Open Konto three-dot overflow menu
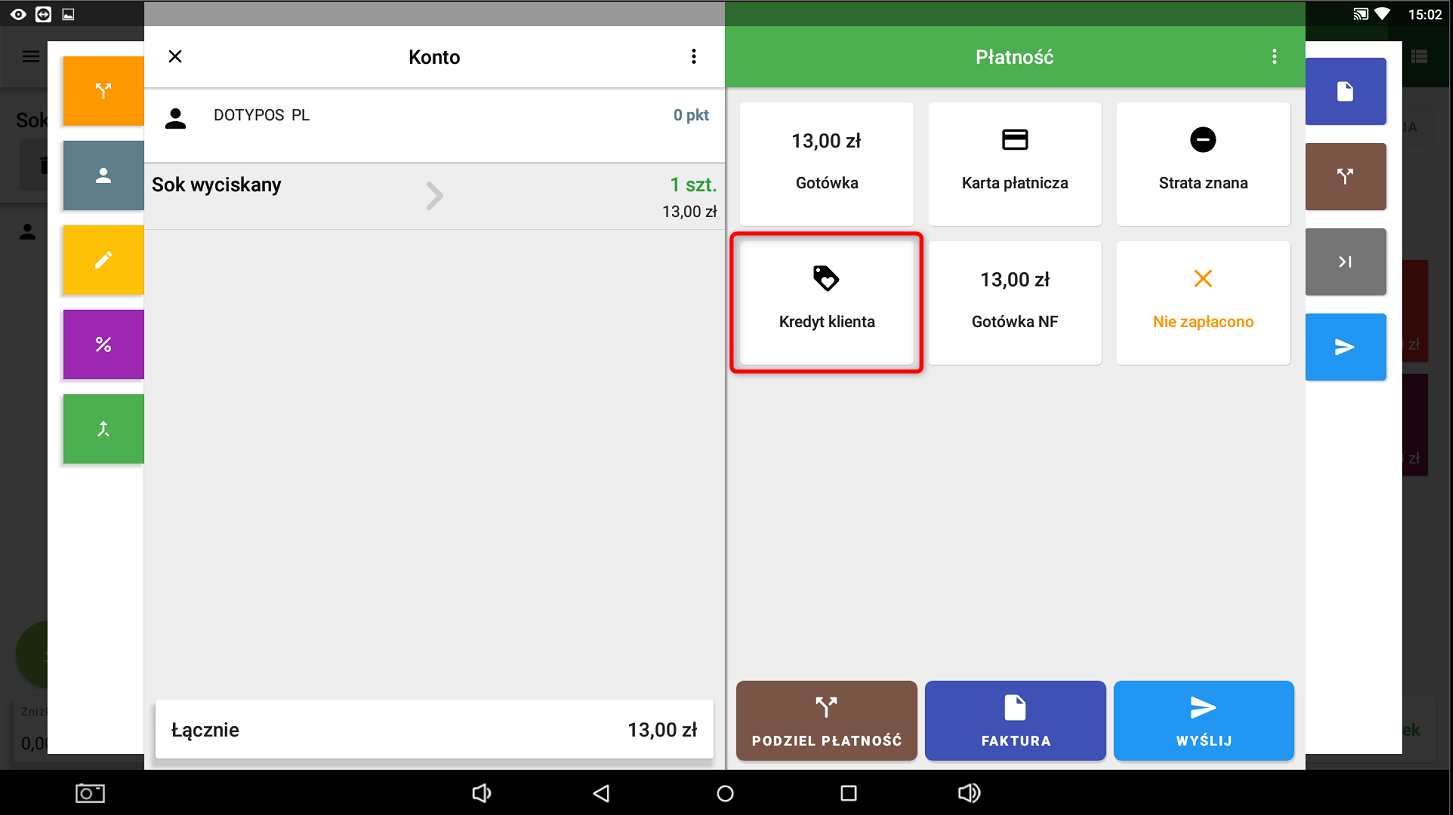 coord(694,57)
